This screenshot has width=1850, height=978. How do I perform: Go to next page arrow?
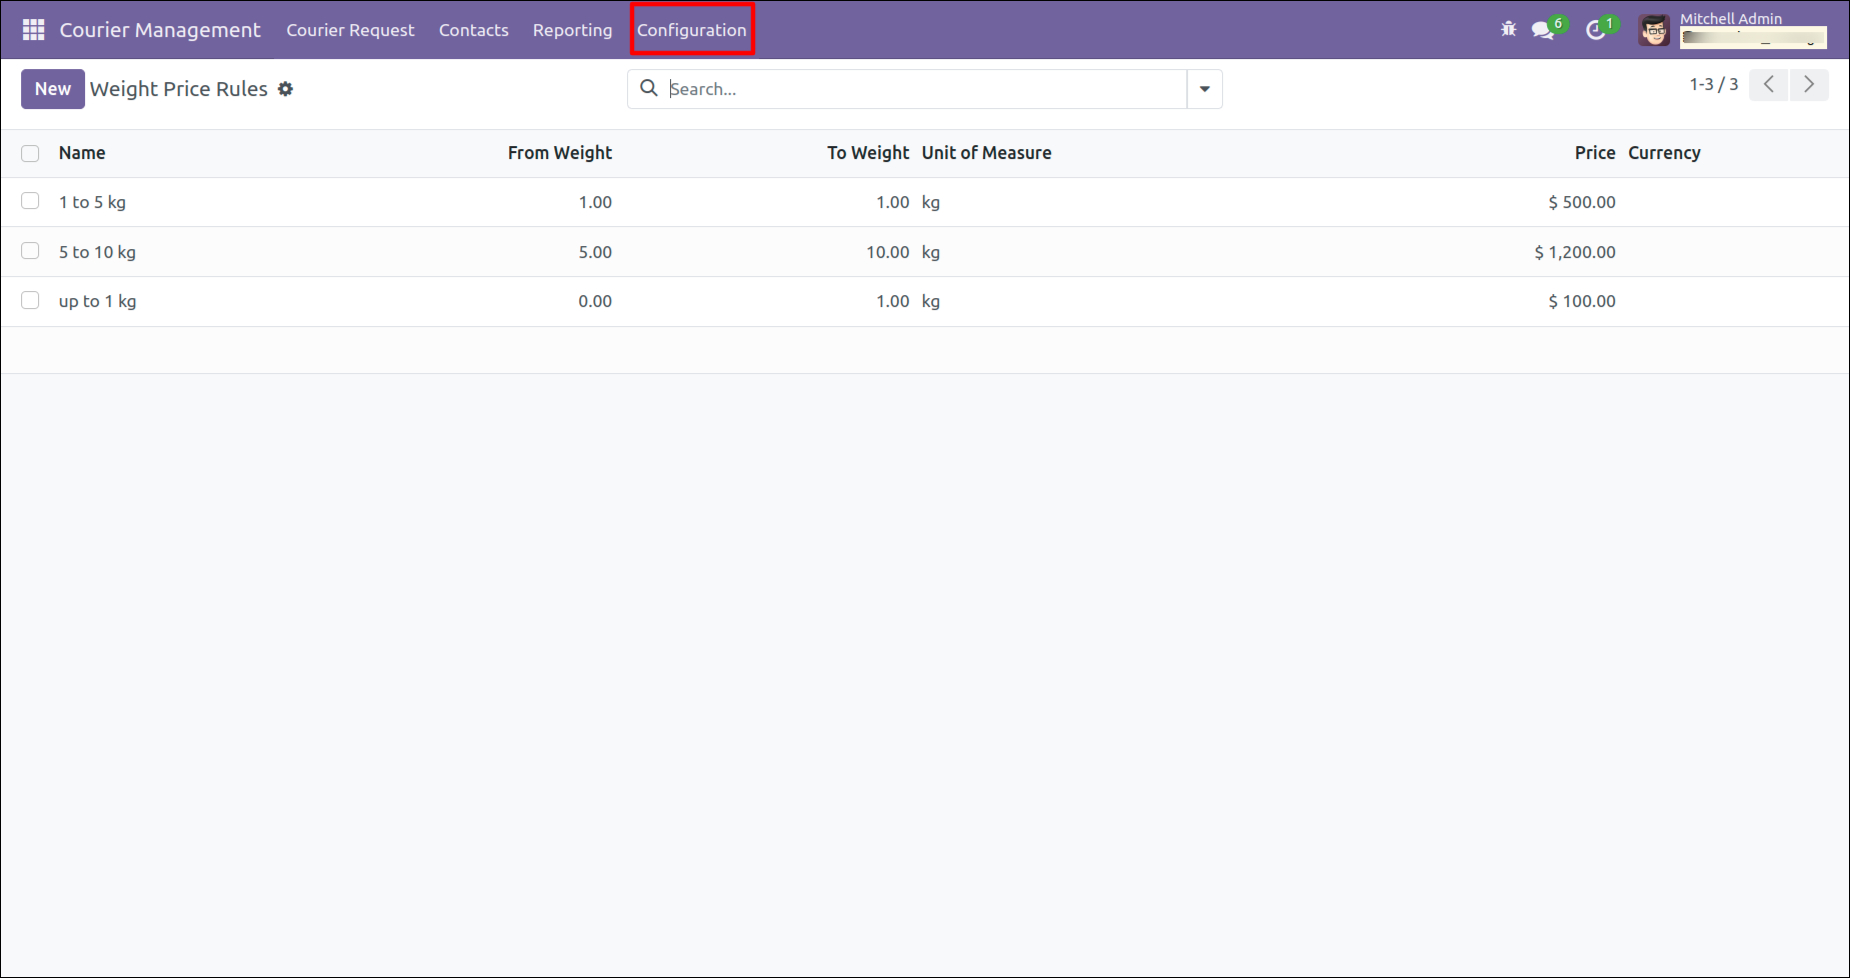coord(1809,84)
